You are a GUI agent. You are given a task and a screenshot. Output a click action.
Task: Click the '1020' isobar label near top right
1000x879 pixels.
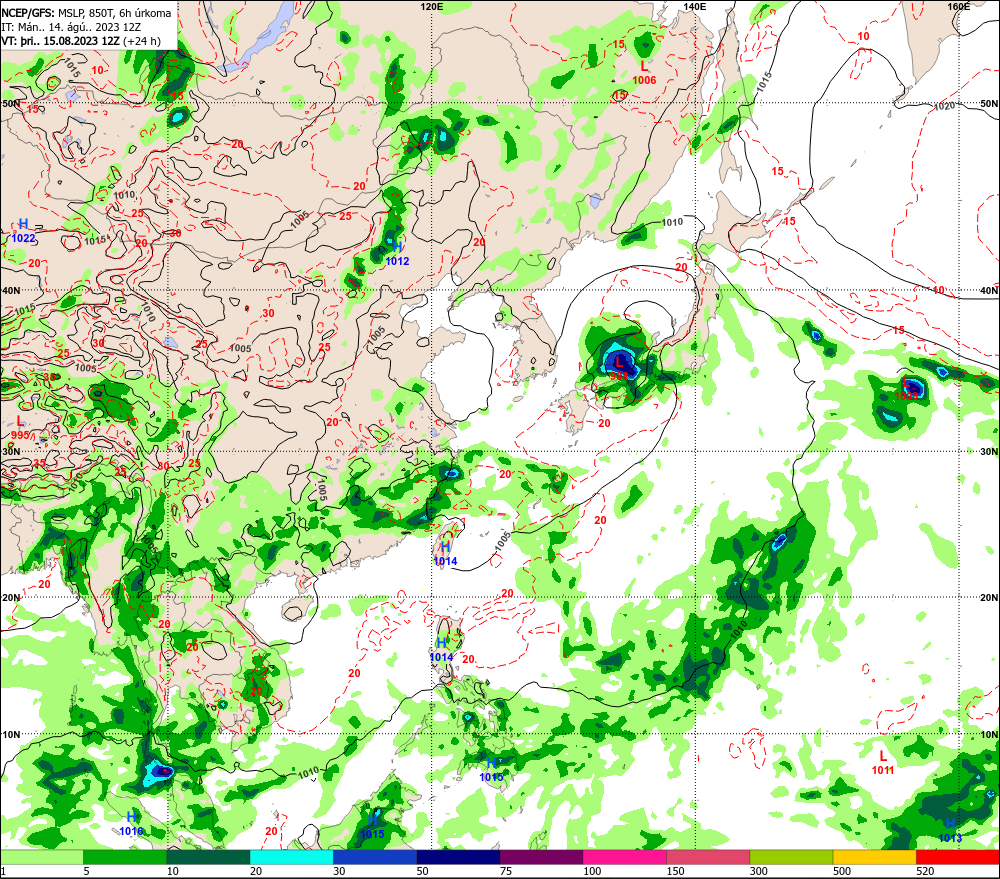click(945, 106)
